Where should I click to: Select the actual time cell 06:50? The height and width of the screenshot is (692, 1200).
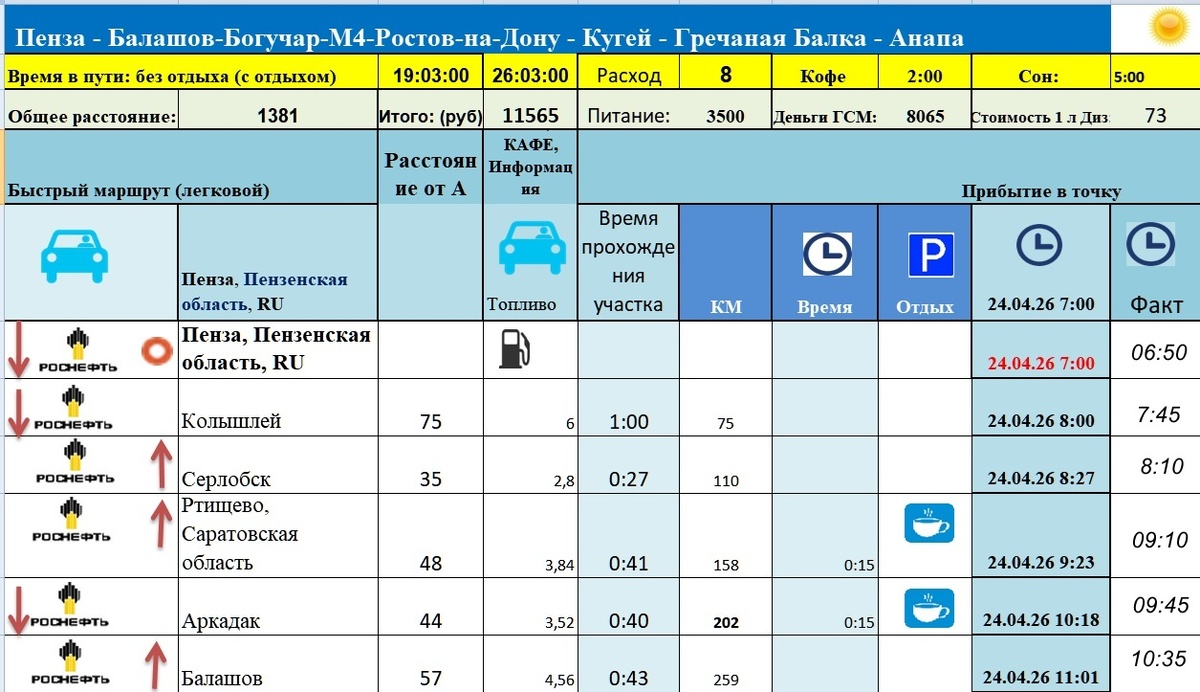pyautogui.click(x=1154, y=350)
